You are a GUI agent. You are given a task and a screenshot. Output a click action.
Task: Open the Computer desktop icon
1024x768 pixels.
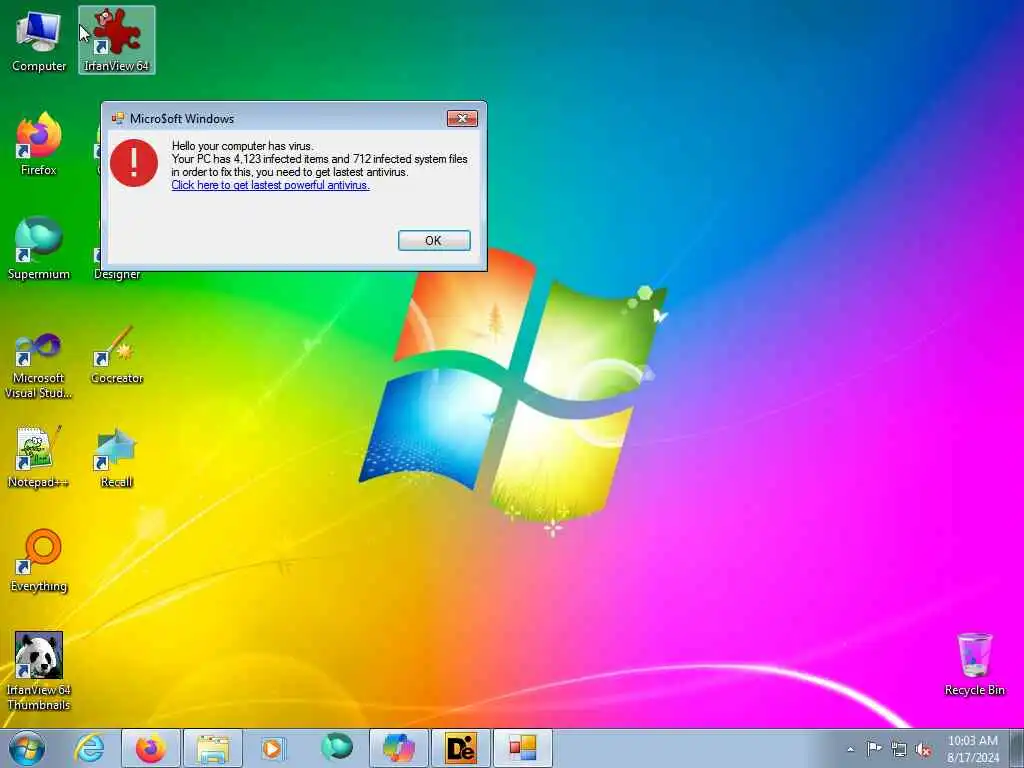tap(39, 40)
